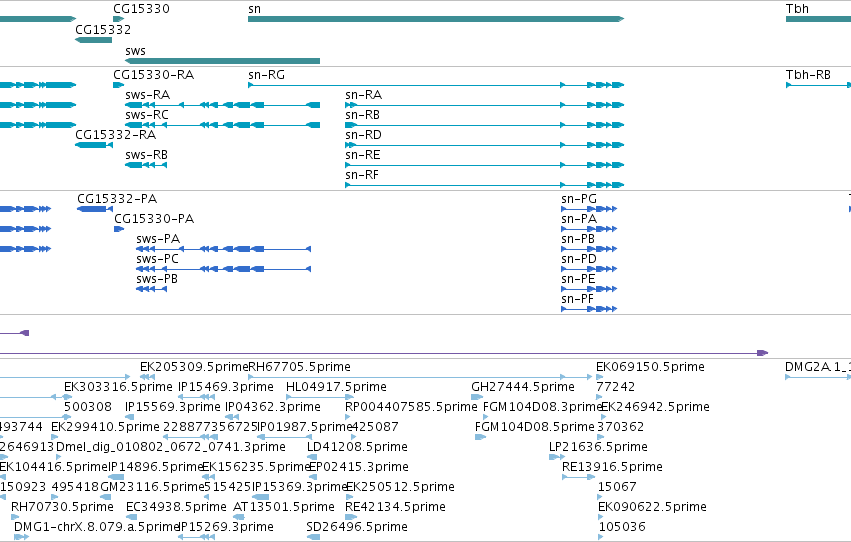Click the Tbh-RB transcript label
Image resolution: width=851 pixels, height=542 pixels.
click(808, 75)
